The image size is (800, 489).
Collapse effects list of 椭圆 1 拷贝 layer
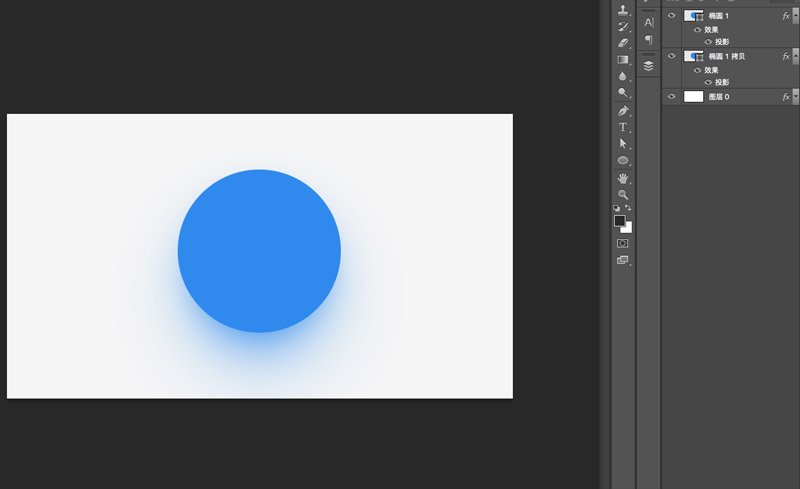(x=795, y=56)
